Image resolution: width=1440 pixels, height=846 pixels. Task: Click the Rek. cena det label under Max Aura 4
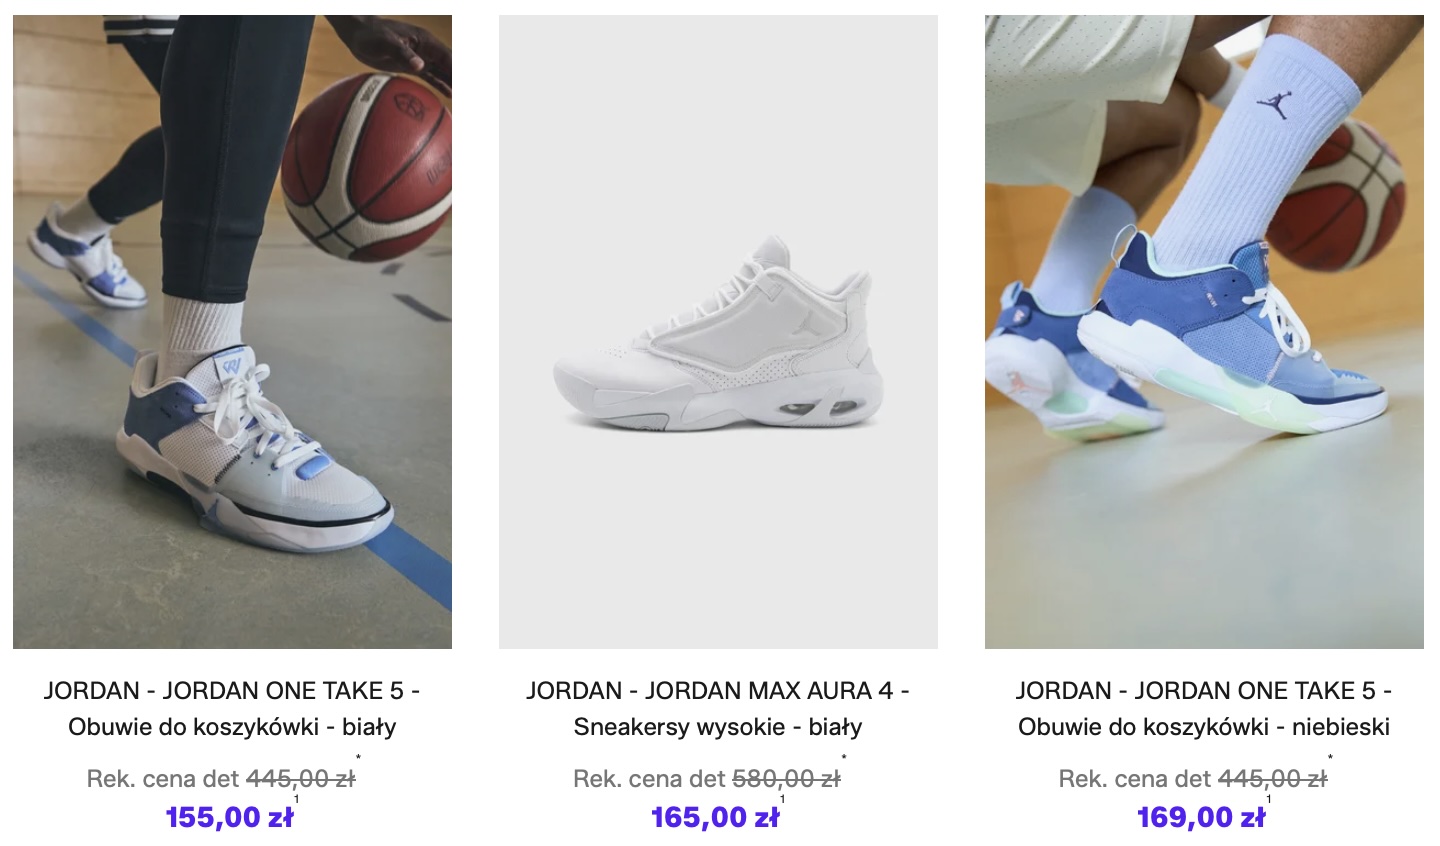click(650, 779)
